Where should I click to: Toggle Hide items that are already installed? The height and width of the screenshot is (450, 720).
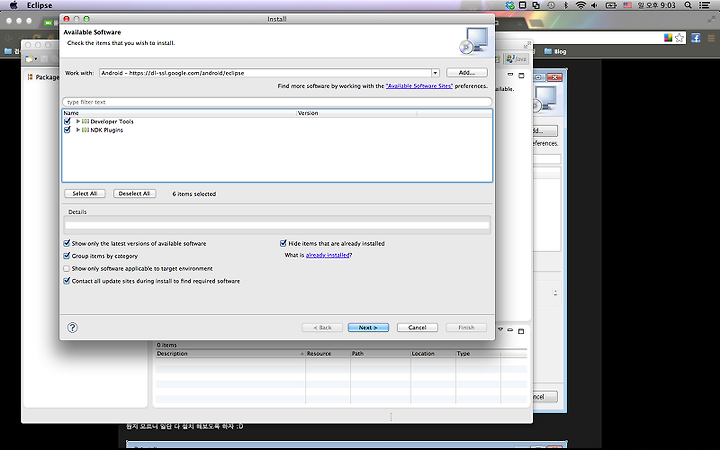click(283, 243)
